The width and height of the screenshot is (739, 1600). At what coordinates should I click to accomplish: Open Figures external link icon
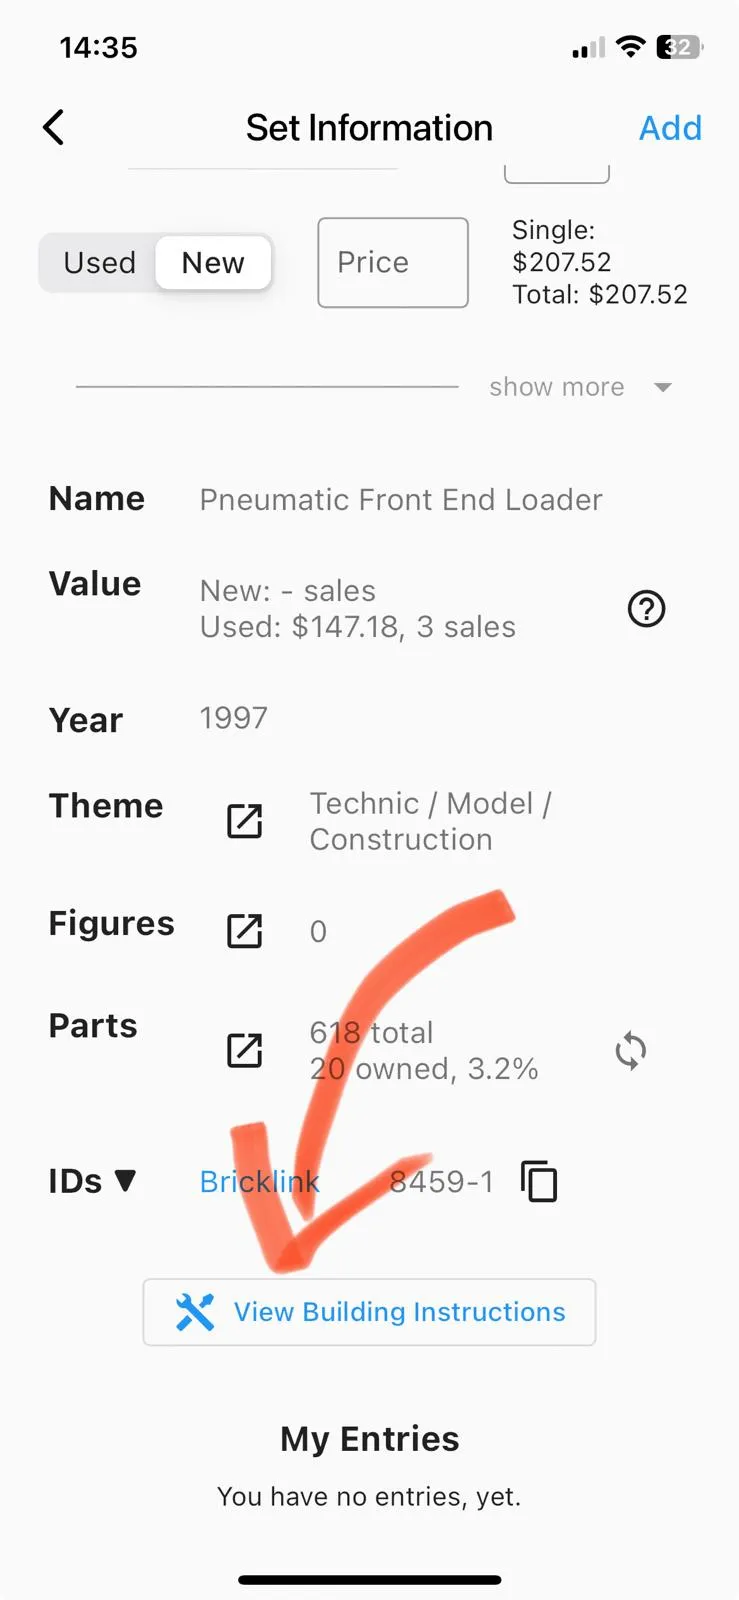[245, 931]
